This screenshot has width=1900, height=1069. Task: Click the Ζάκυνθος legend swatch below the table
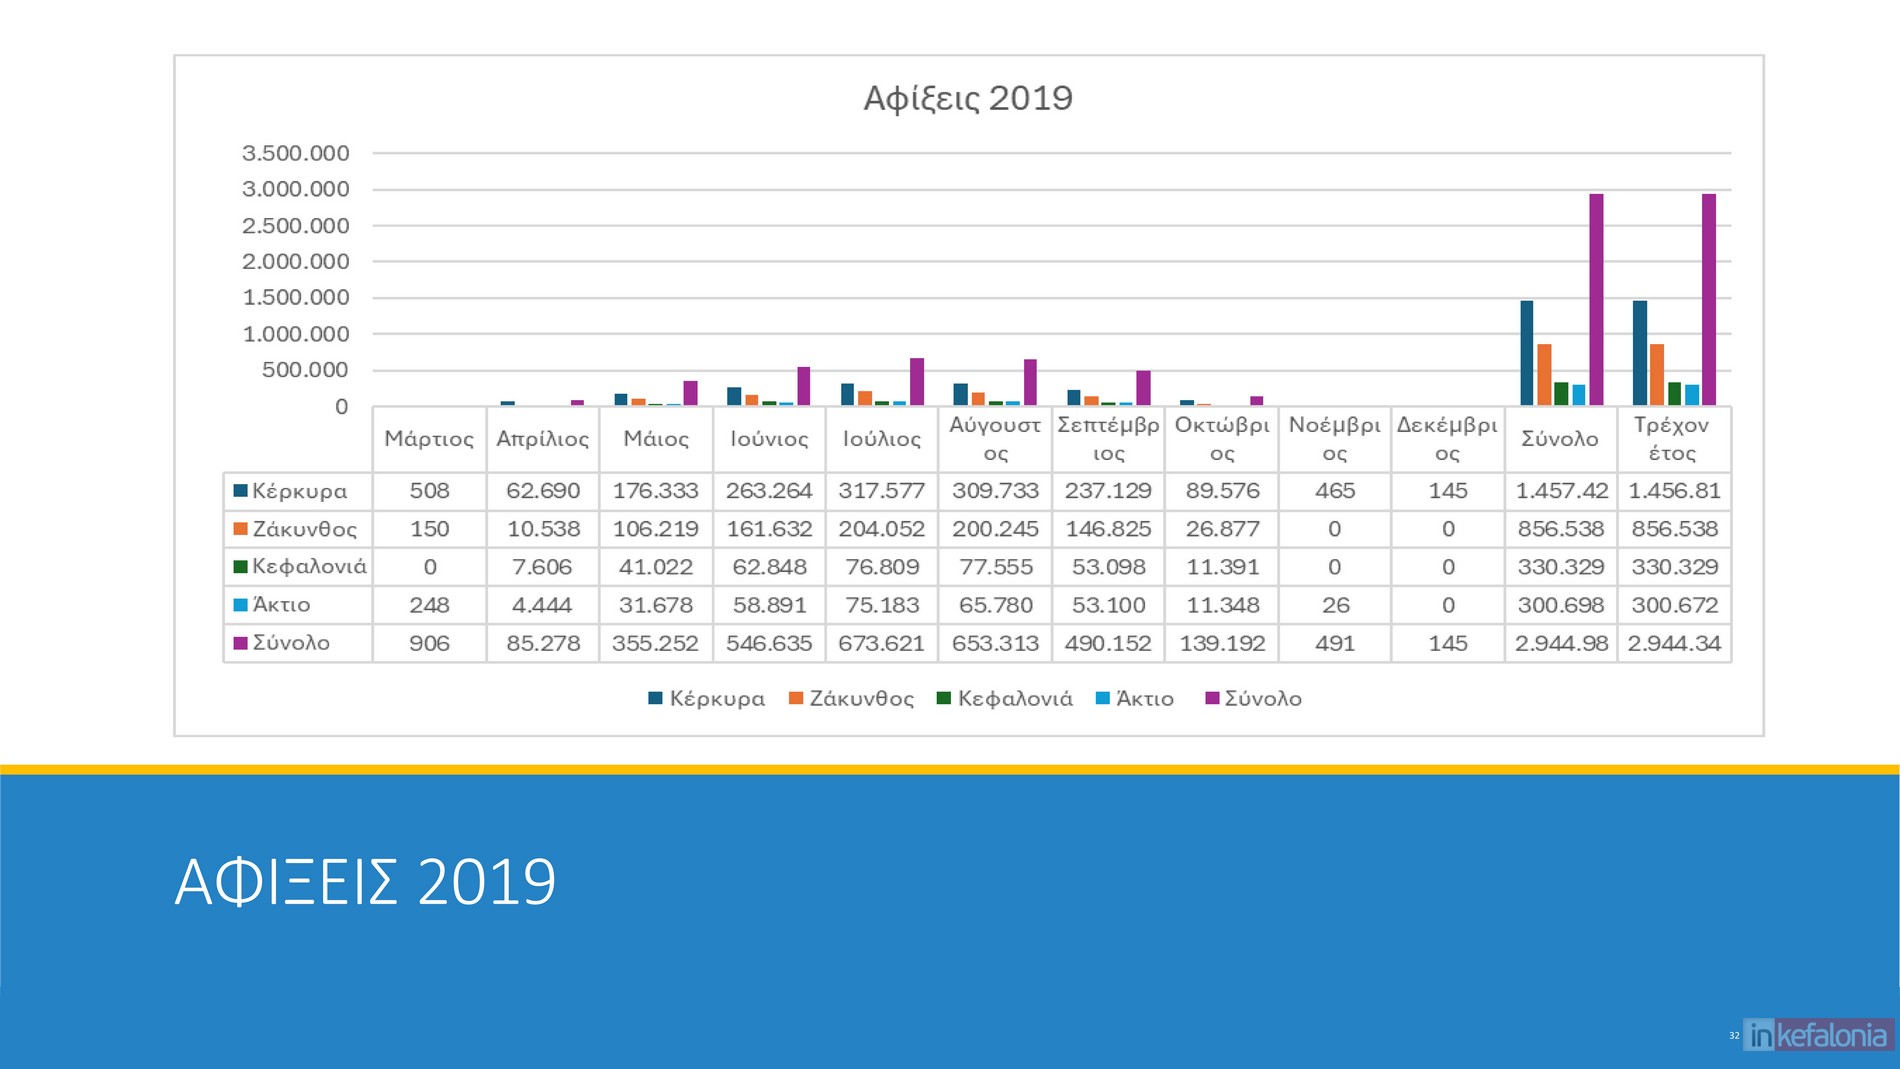(796, 698)
